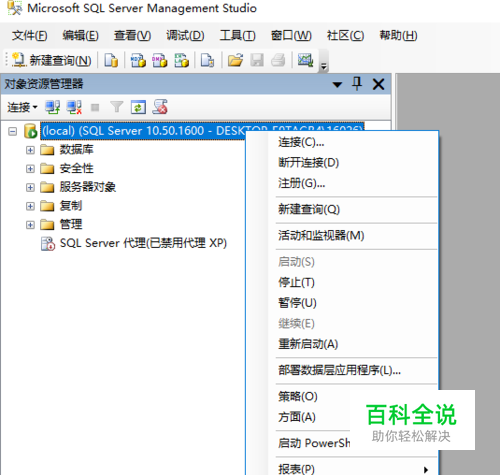
Task: Click the script icon with red X
Action: (x=160, y=107)
